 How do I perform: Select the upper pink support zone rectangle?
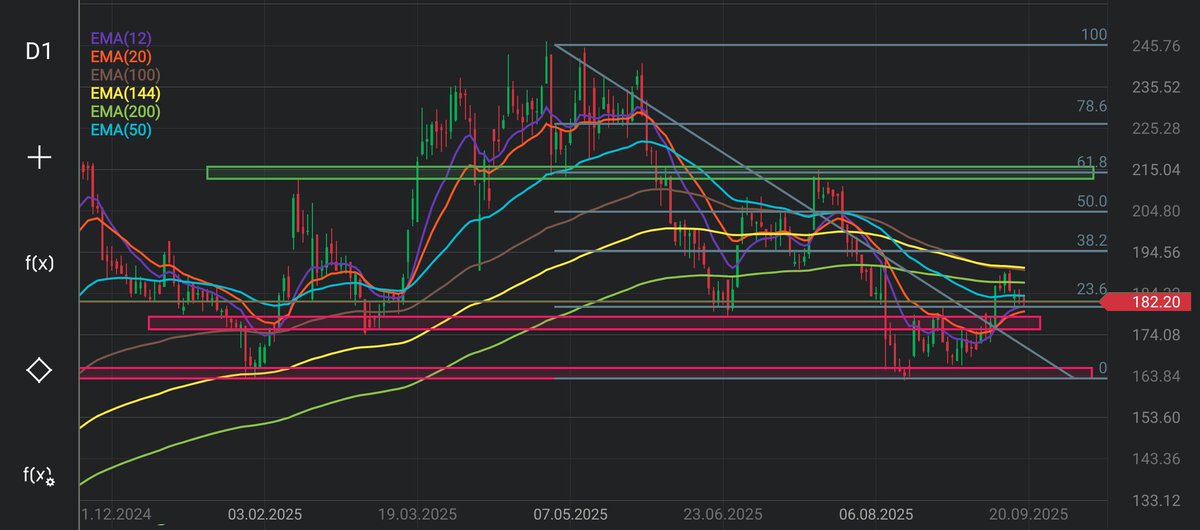[x=594, y=323]
